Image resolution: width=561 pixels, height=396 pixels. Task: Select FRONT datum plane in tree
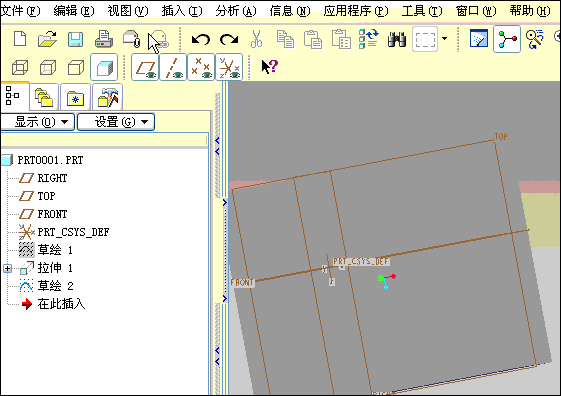tap(52, 214)
